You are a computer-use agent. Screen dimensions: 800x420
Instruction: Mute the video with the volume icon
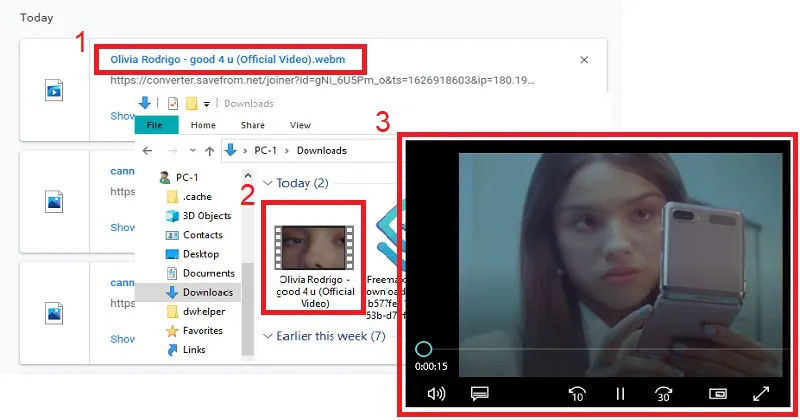click(x=436, y=393)
